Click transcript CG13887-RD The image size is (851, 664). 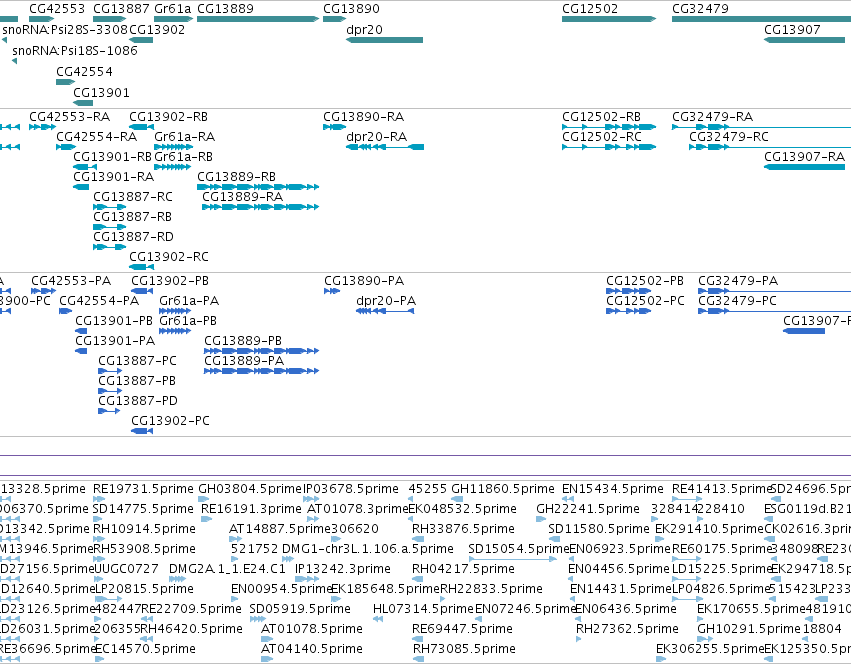tap(110, 247)
